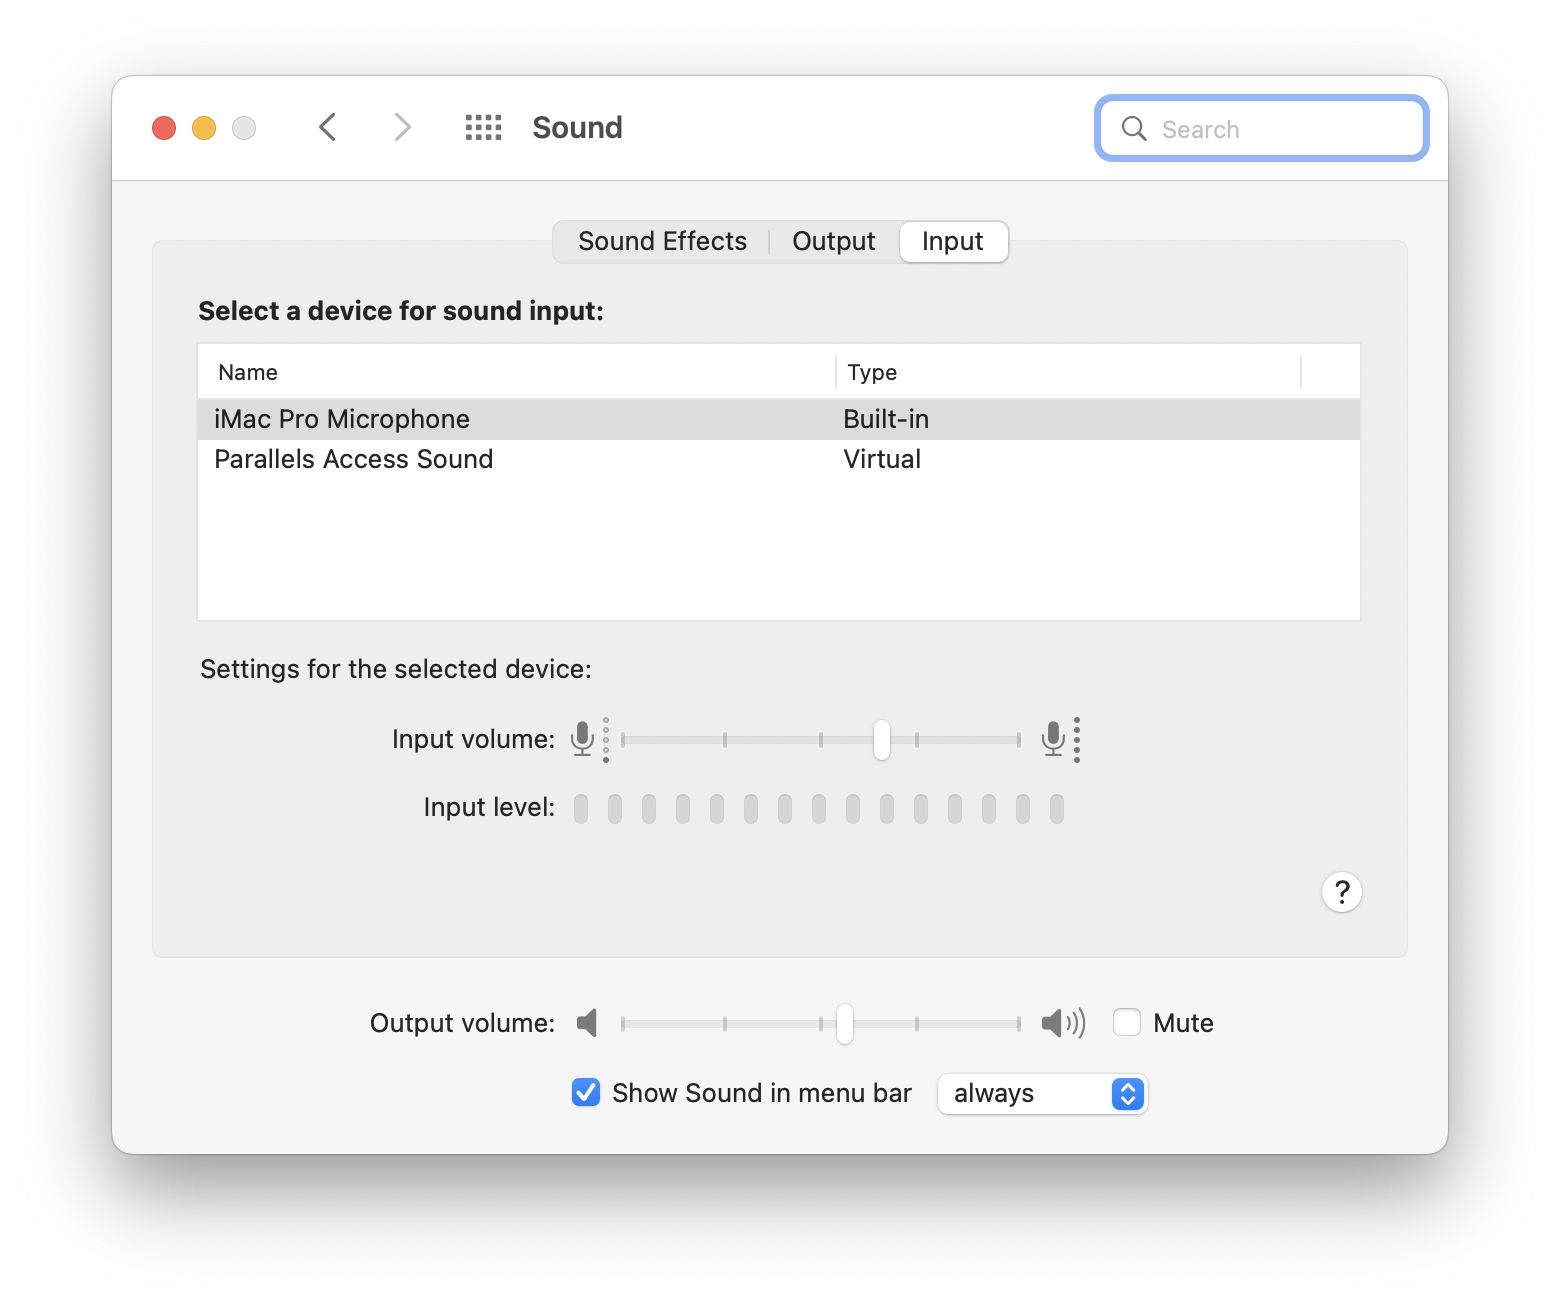The width and height of the screenshot is (1560, 1302).
Task: Click the Type column header
Action: (x=1068, y=372)
